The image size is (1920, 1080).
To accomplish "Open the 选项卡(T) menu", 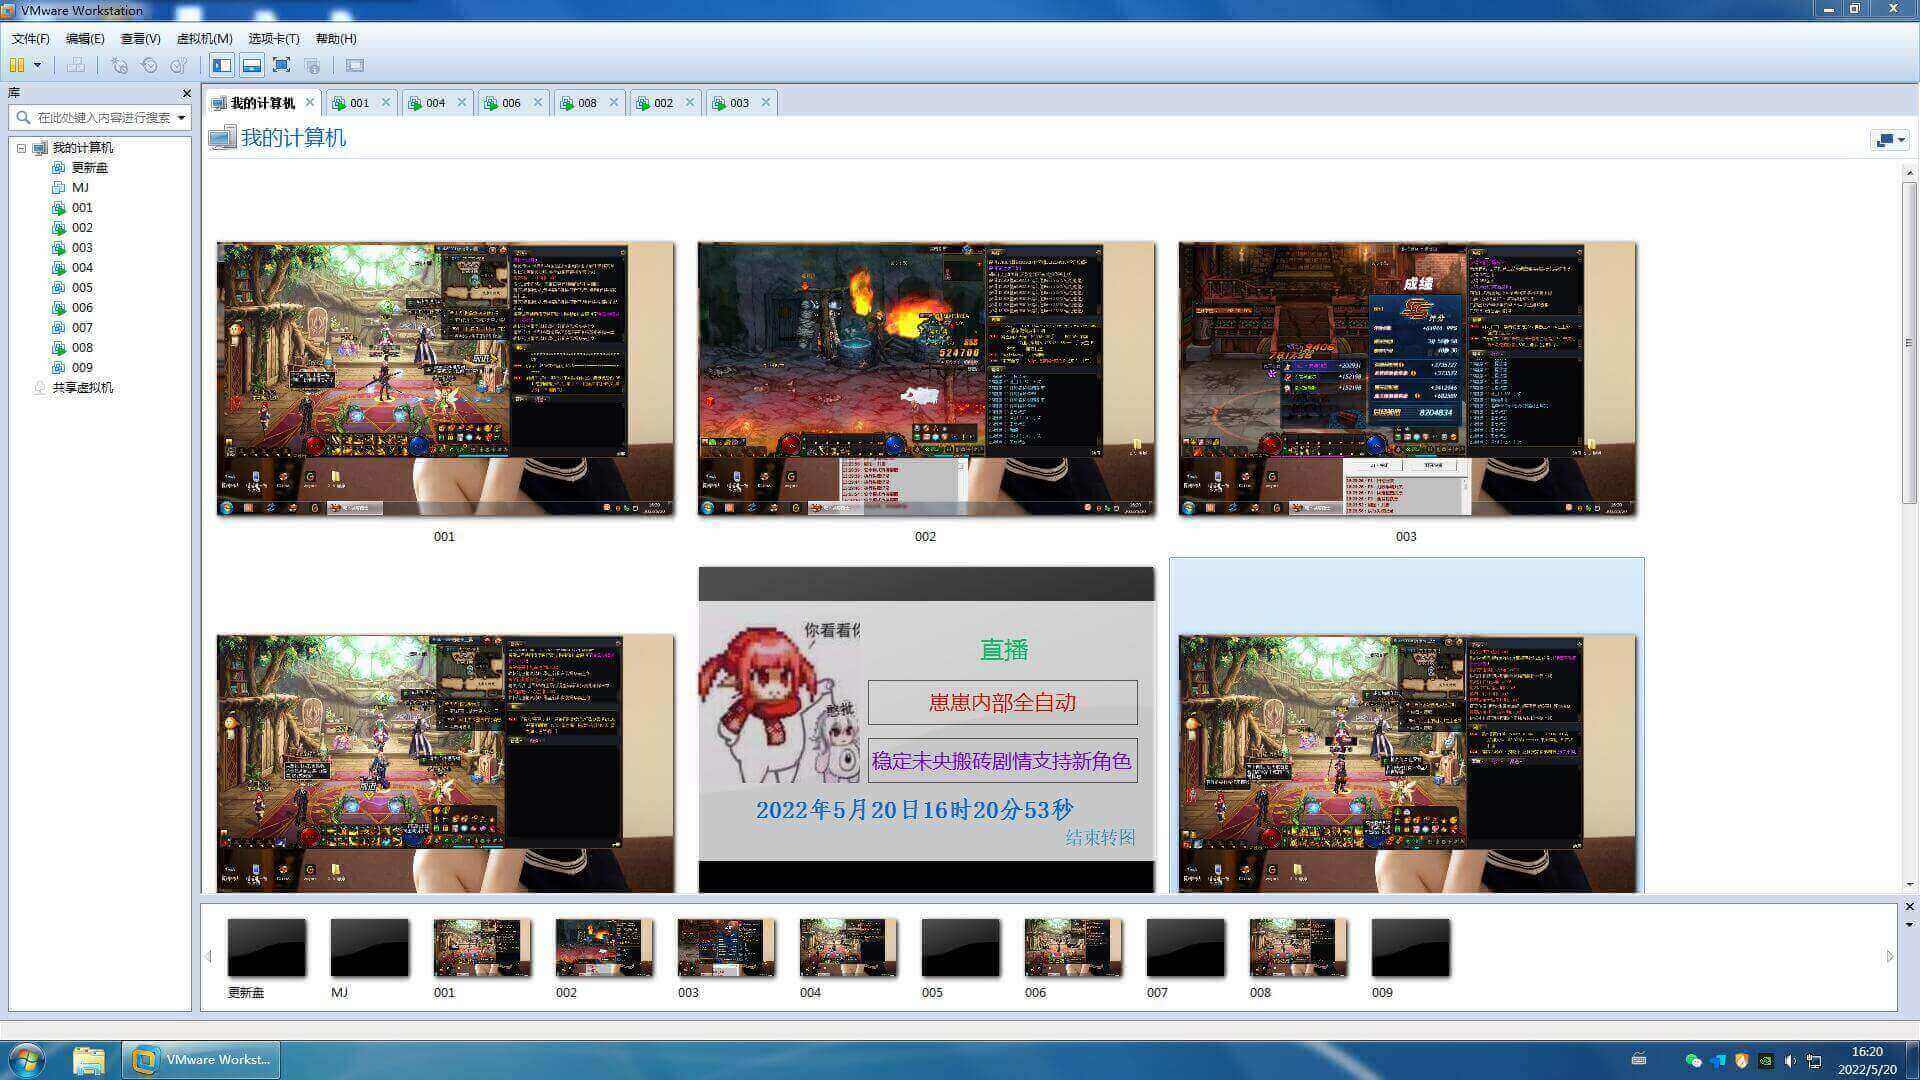I will click(x=274, y=39).
